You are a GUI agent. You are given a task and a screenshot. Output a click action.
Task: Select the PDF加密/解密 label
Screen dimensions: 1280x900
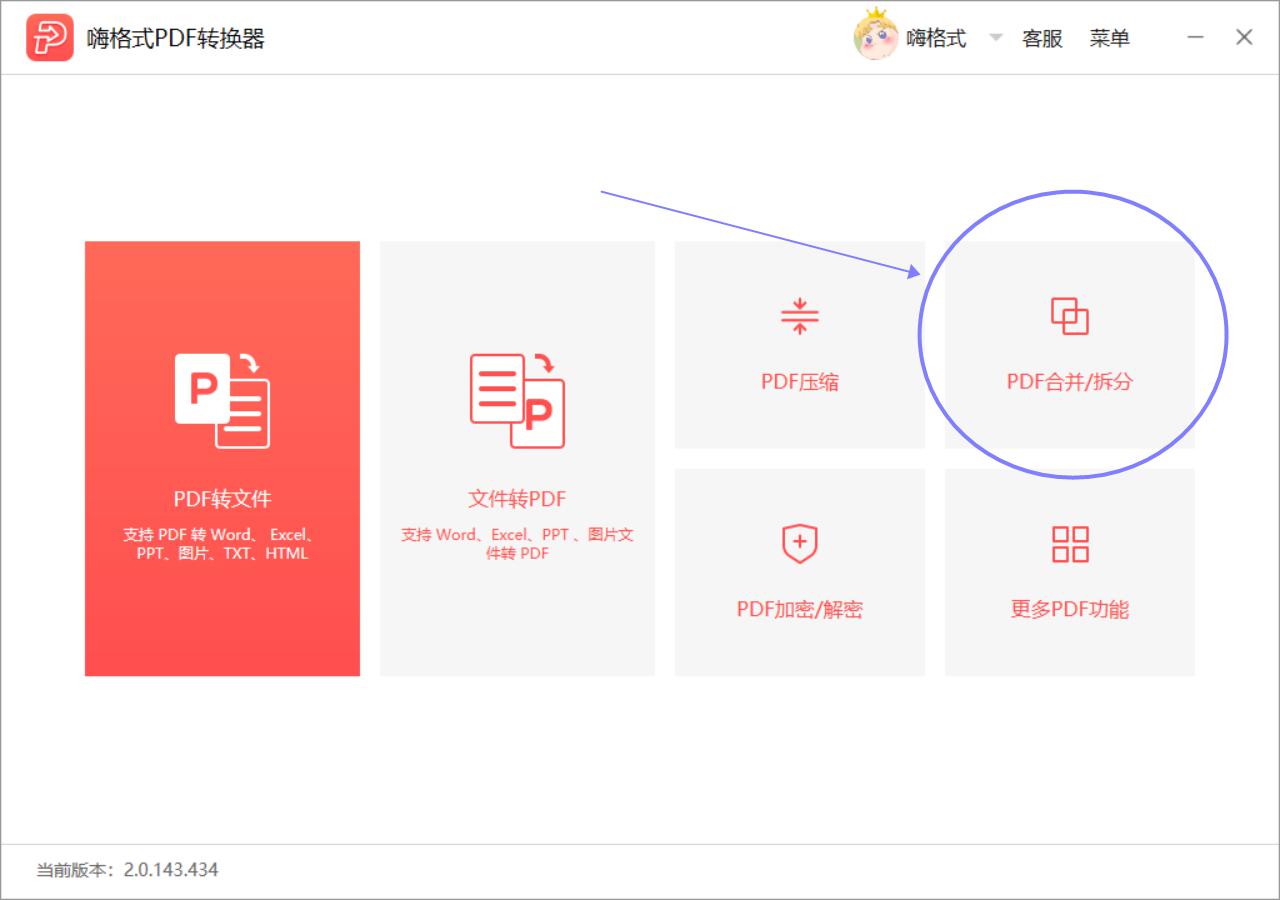(x=800, y=609)
